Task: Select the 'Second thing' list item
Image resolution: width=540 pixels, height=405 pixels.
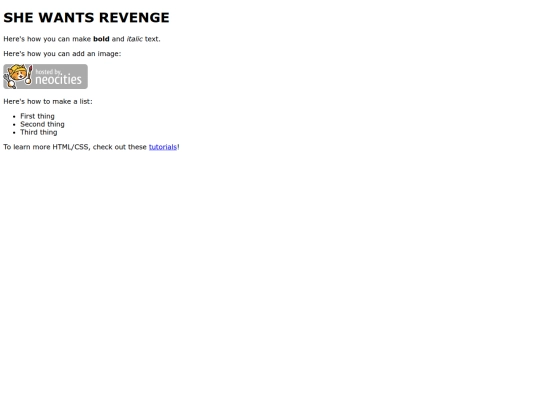Action: point(42,124)
